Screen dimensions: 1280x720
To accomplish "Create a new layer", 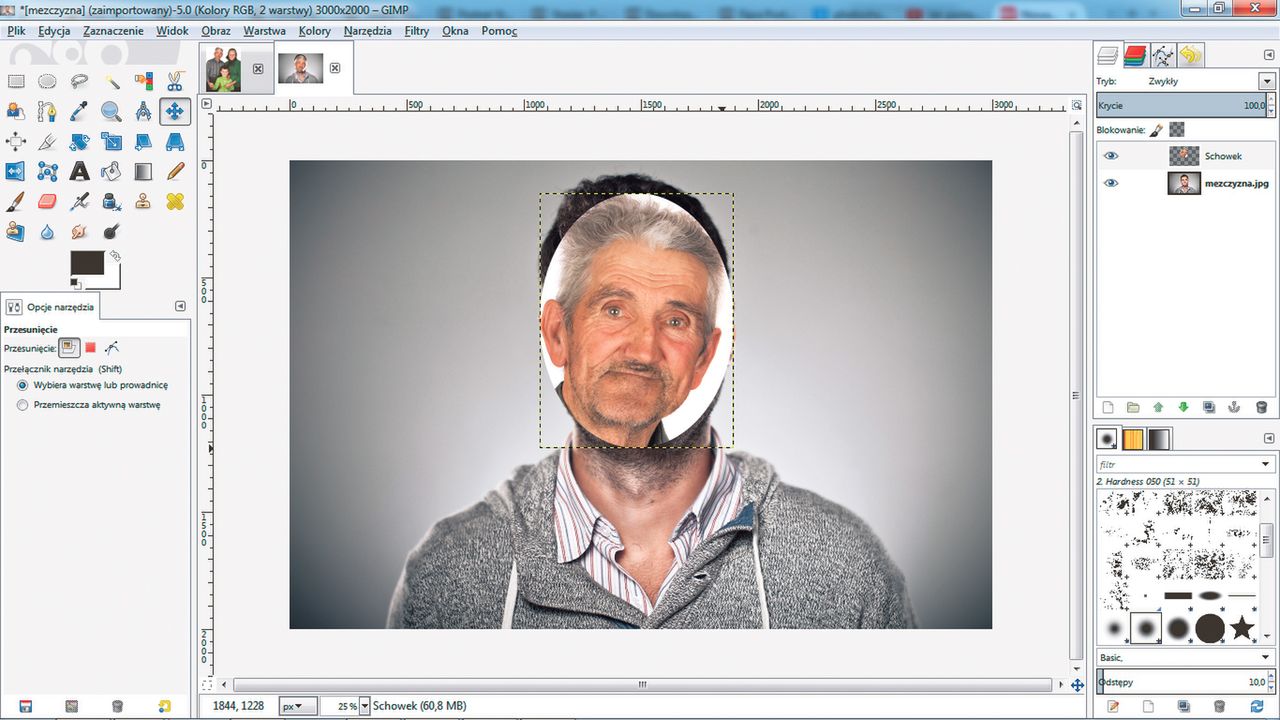I will point(1107,407).
